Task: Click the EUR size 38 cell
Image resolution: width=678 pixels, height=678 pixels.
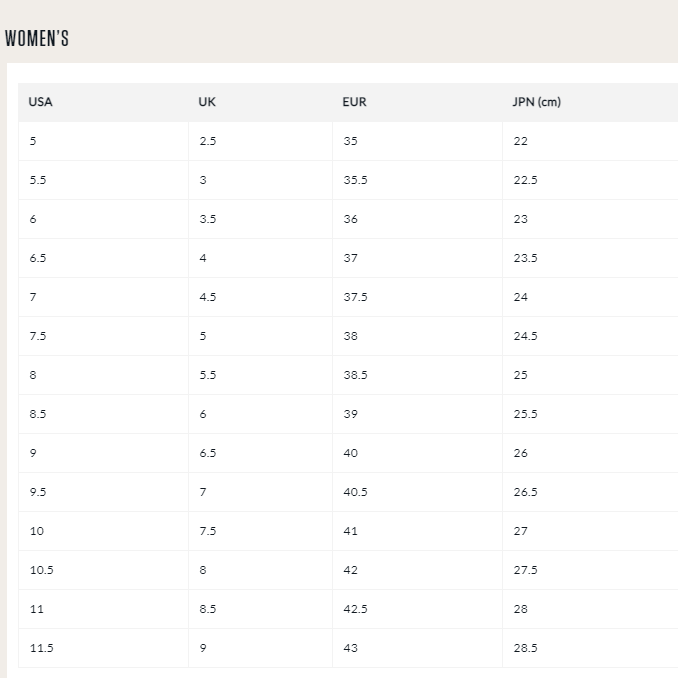Action: click(350, 336)
